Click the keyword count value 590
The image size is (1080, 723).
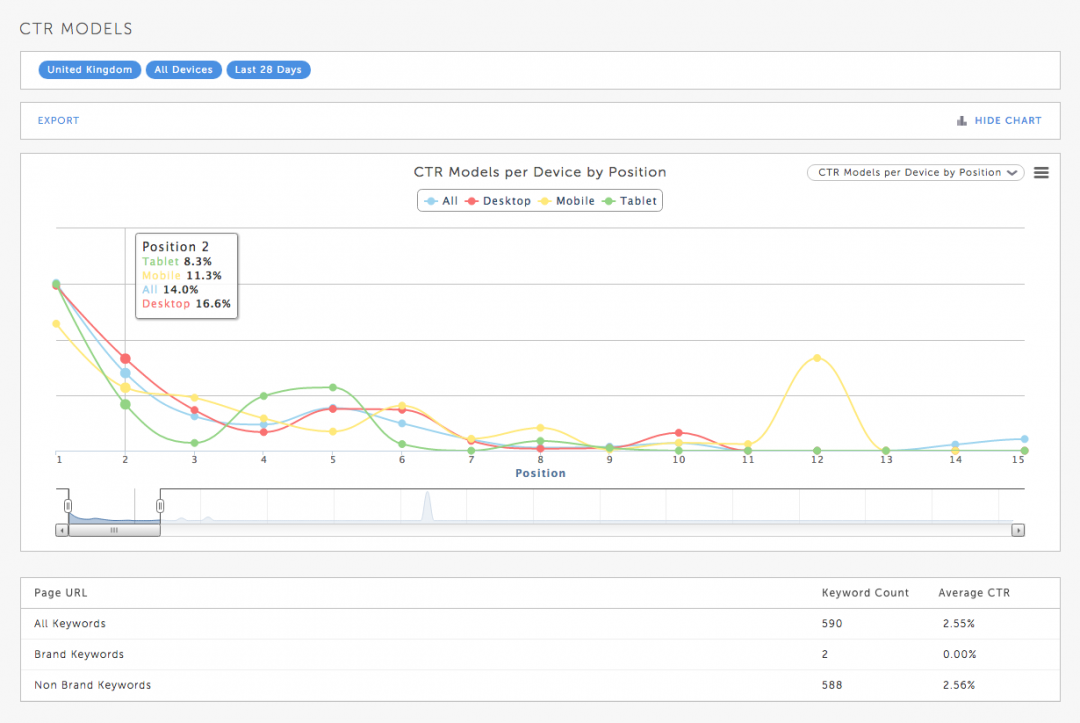(832, 624)
